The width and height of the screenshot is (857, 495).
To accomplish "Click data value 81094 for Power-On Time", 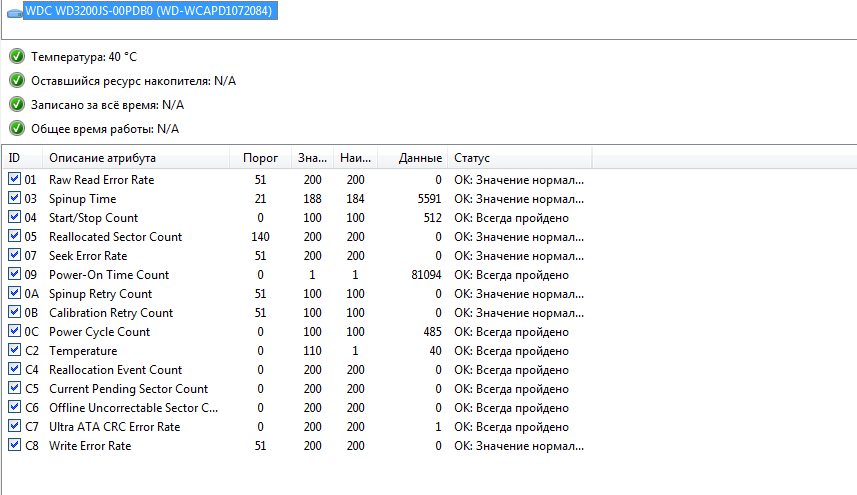I will tap(426, 275).
